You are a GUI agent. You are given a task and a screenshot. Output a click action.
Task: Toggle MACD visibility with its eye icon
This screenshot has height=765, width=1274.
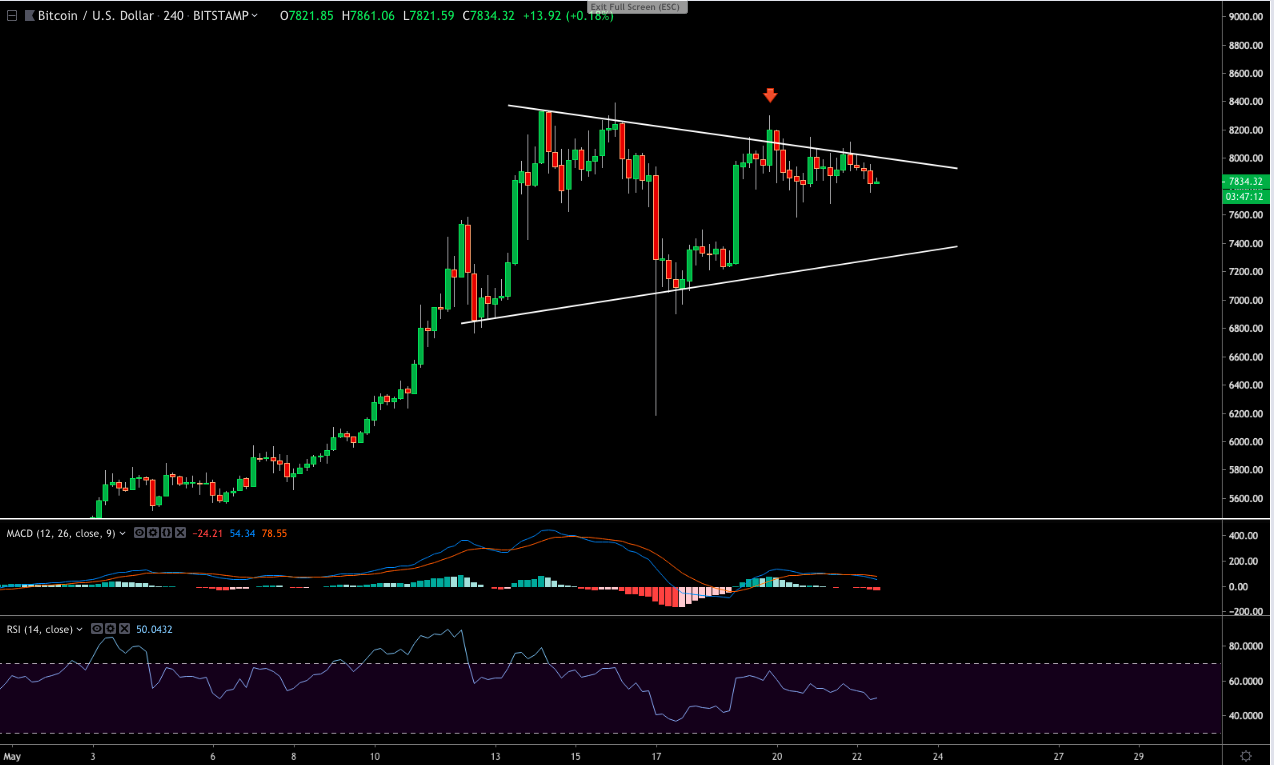tap(140, 533)
